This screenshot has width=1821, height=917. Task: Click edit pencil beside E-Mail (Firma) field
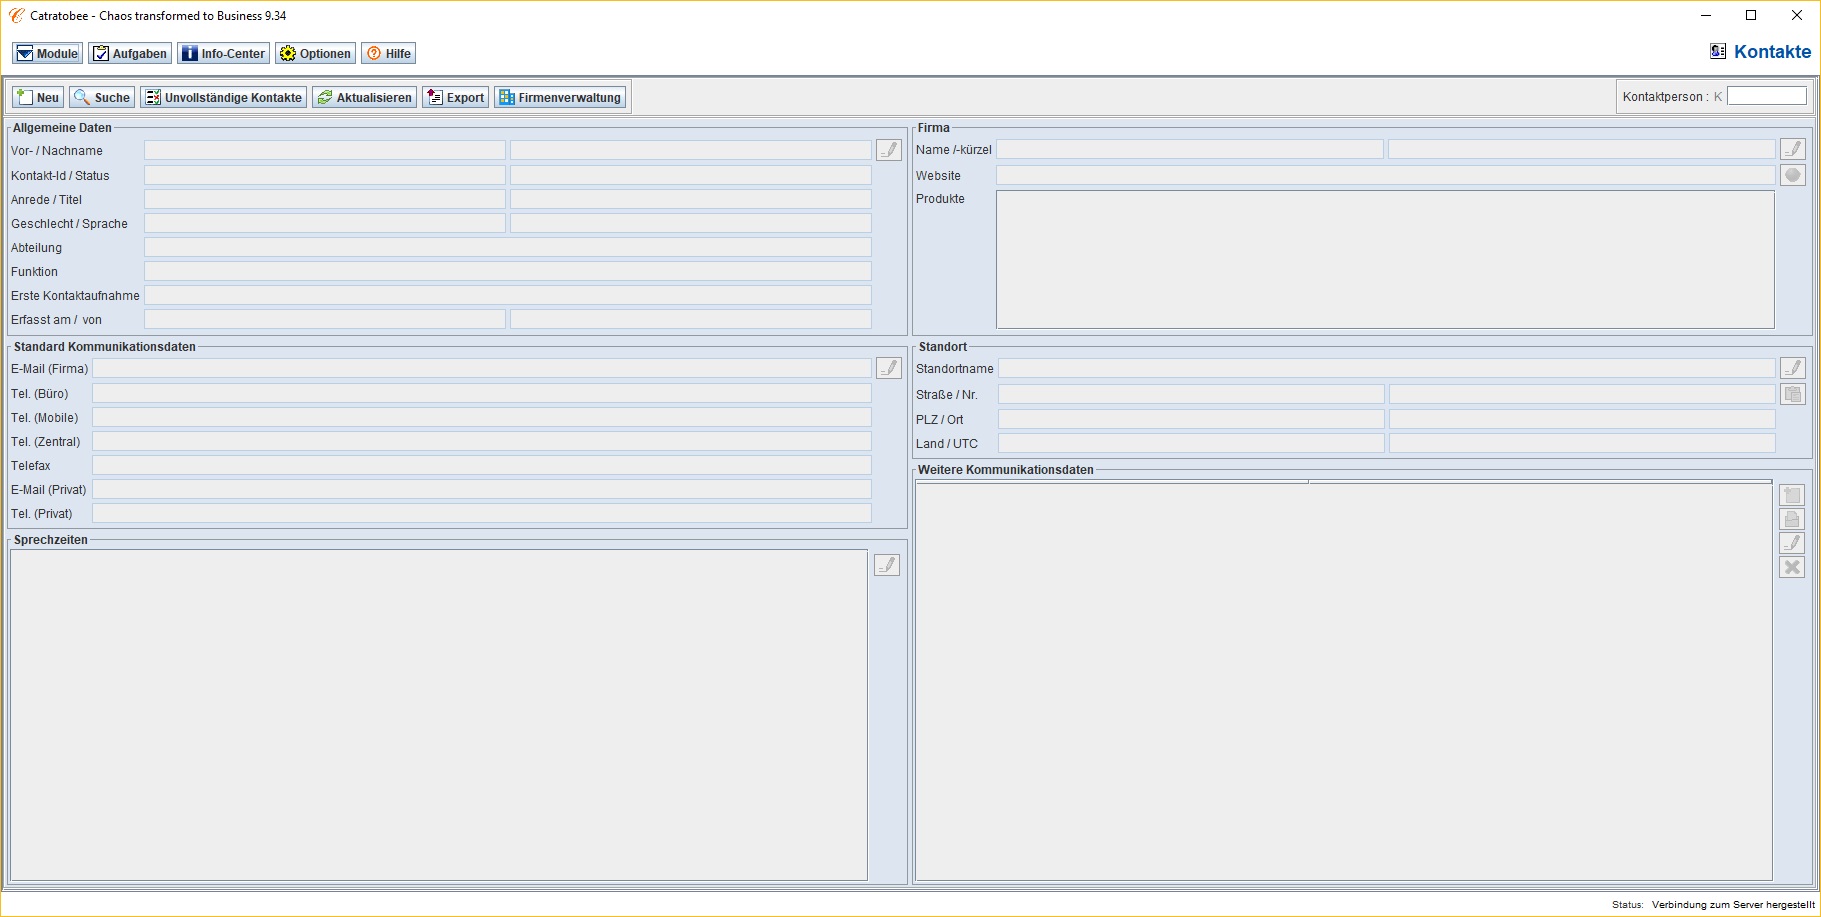(888, 368)
